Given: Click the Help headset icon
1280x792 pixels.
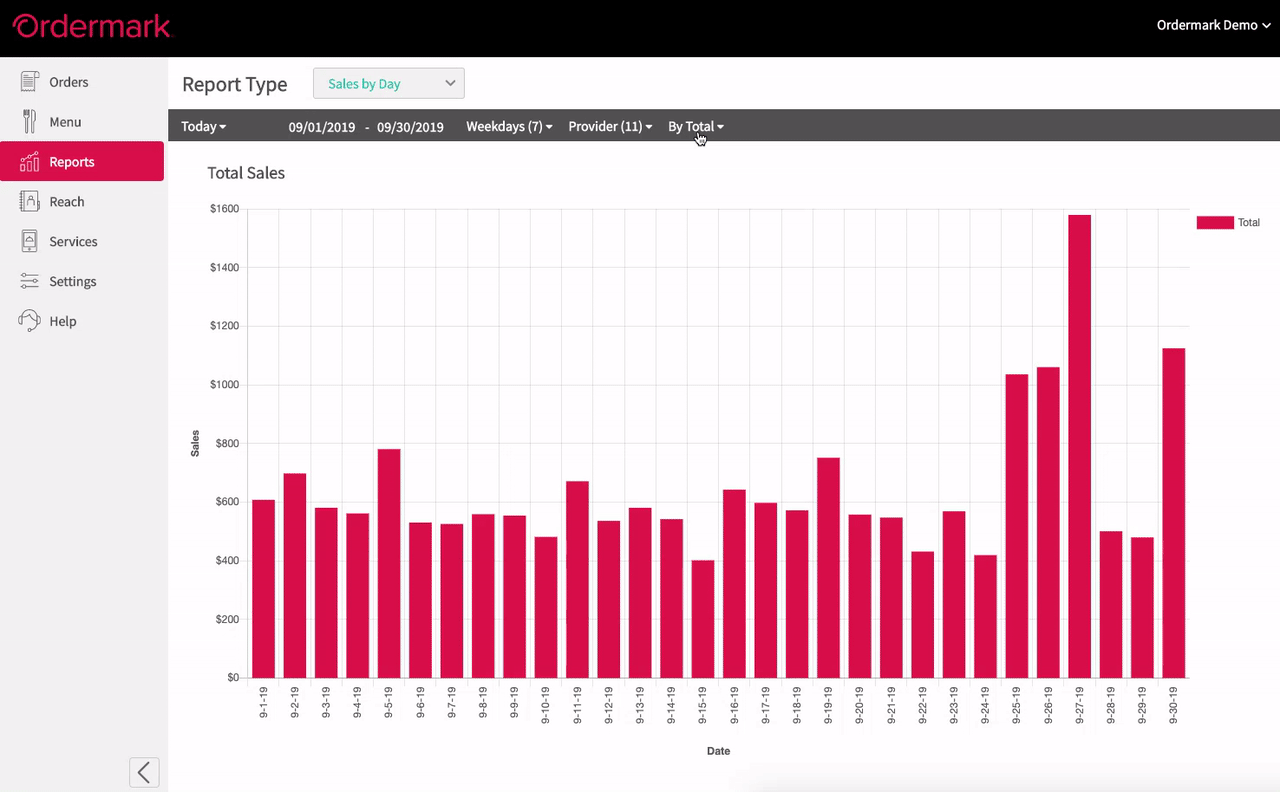Looking at the screenshot, I should [30, 321].
